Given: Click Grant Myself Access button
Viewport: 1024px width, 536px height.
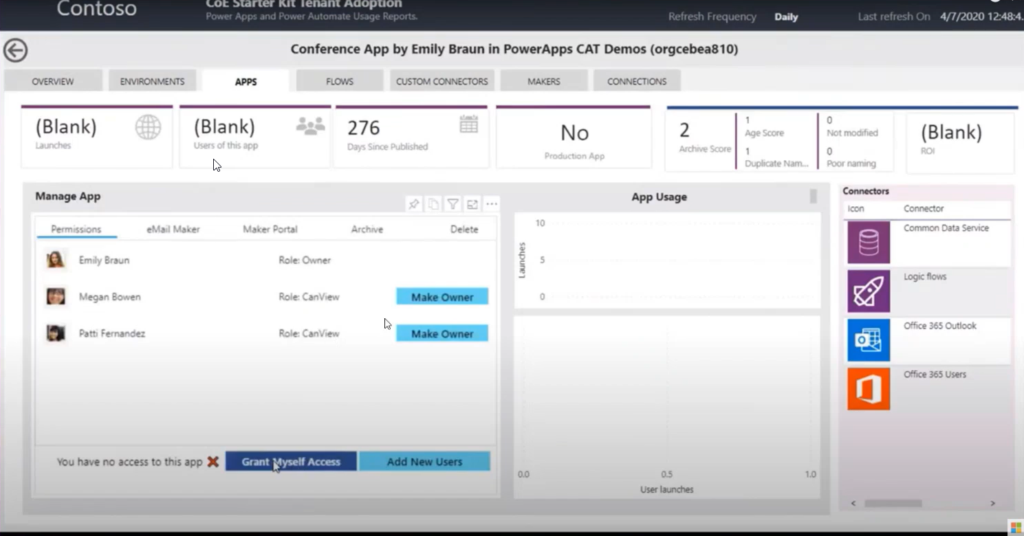Looking at the screenshot, I should pos(291,462).
